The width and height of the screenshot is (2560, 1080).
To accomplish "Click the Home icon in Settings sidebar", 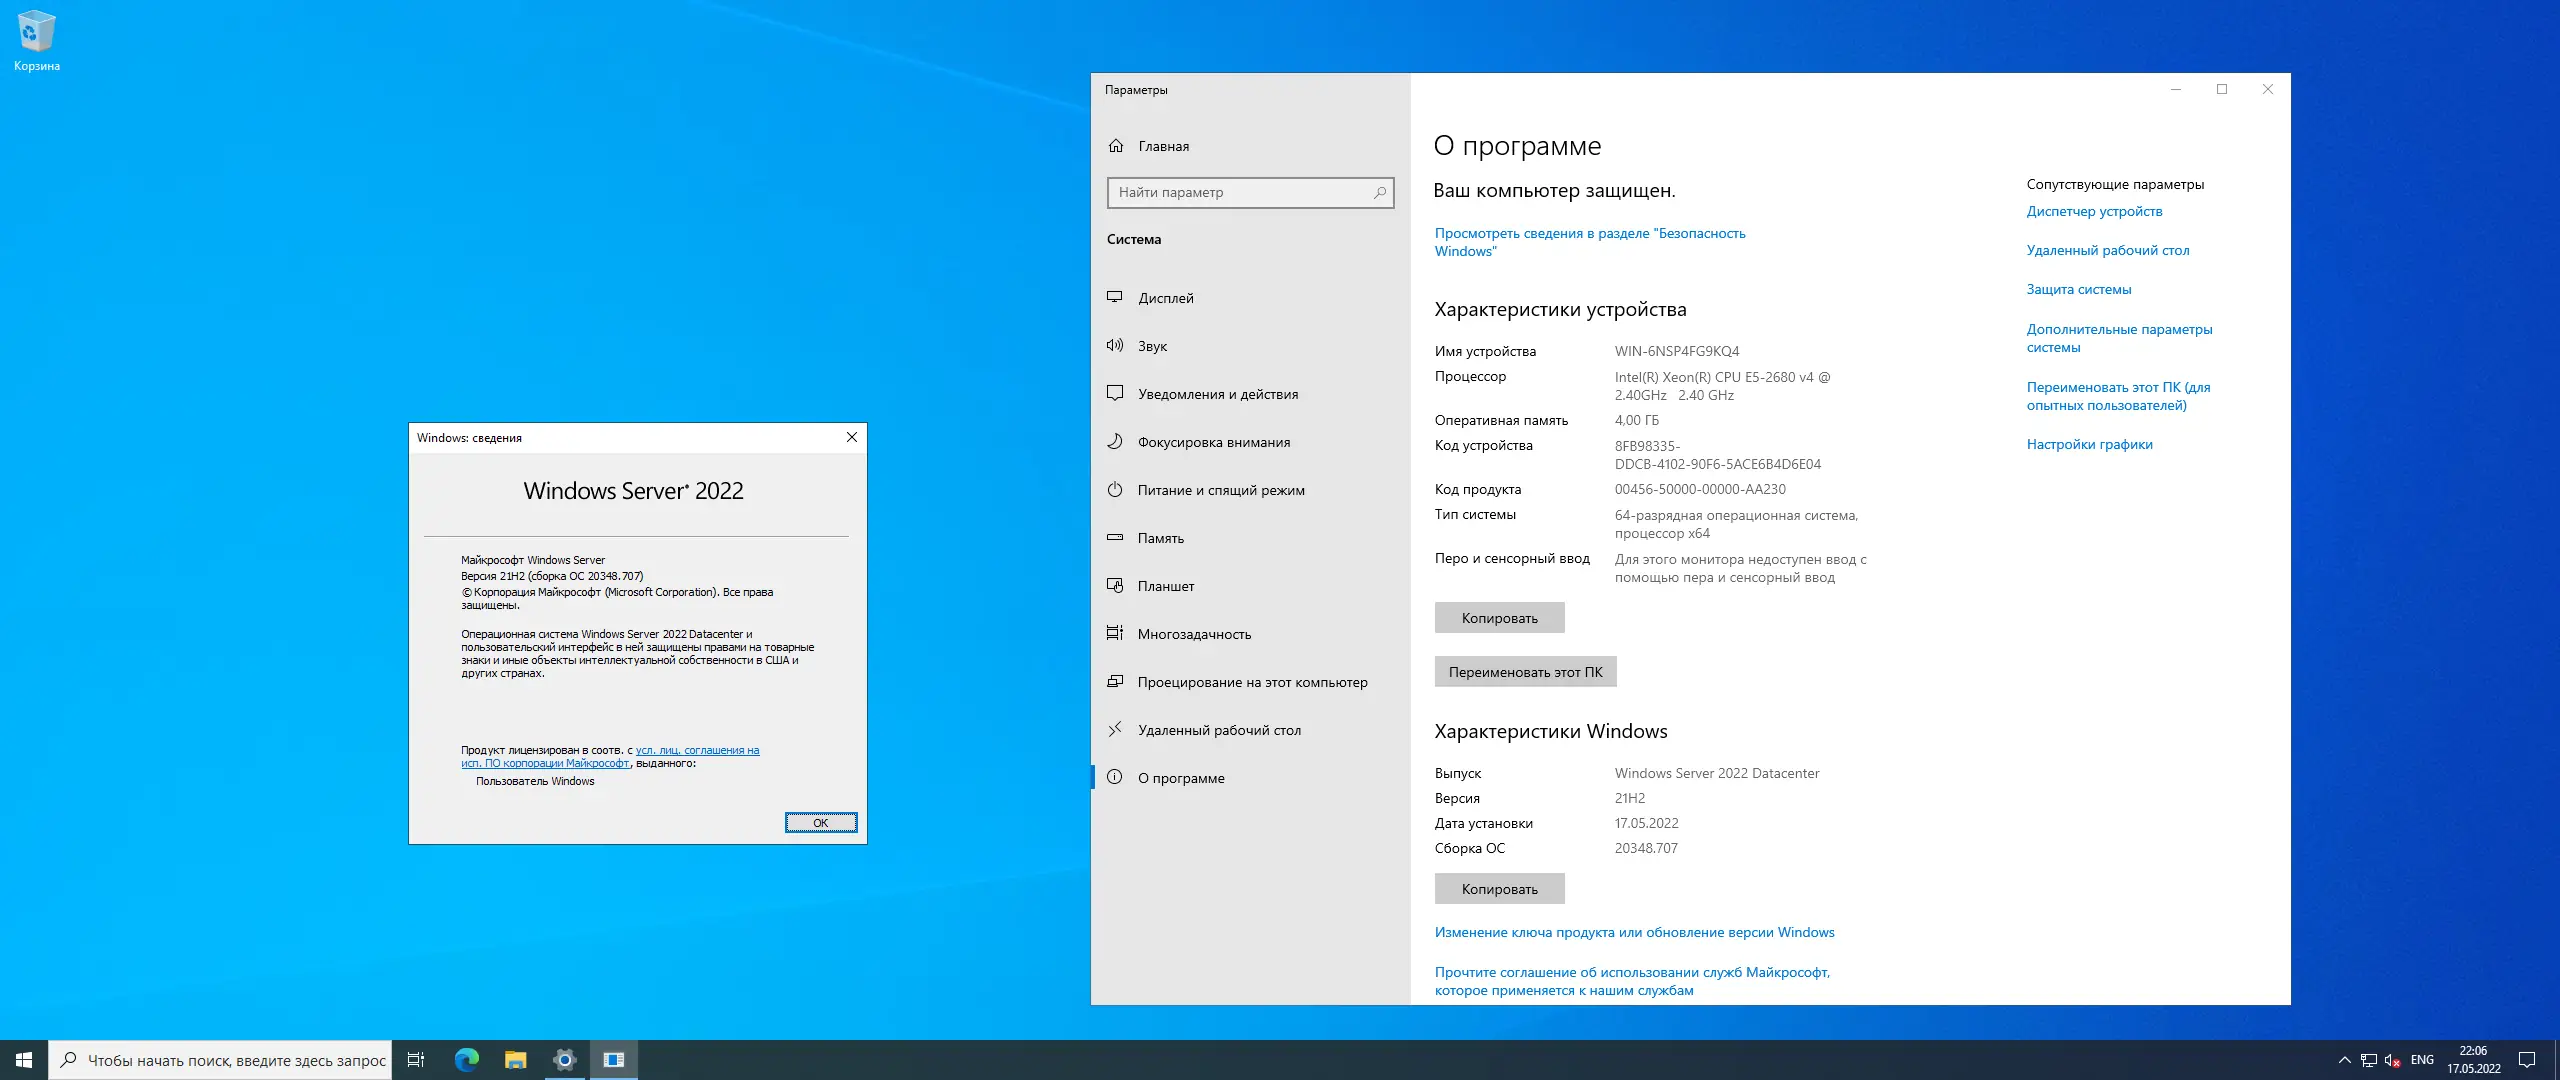I will point(1116,146).
